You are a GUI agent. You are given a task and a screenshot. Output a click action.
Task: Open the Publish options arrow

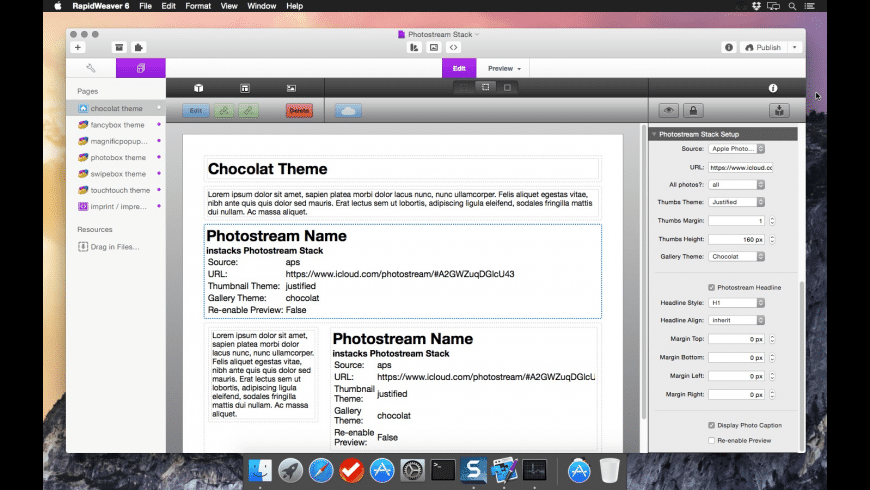click(x=795, y=48)
